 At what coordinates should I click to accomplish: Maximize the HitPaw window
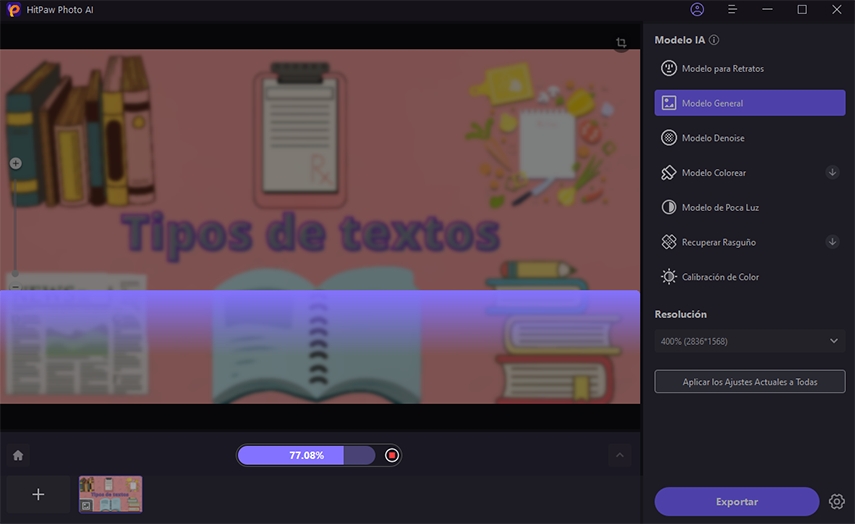point(802,10)
